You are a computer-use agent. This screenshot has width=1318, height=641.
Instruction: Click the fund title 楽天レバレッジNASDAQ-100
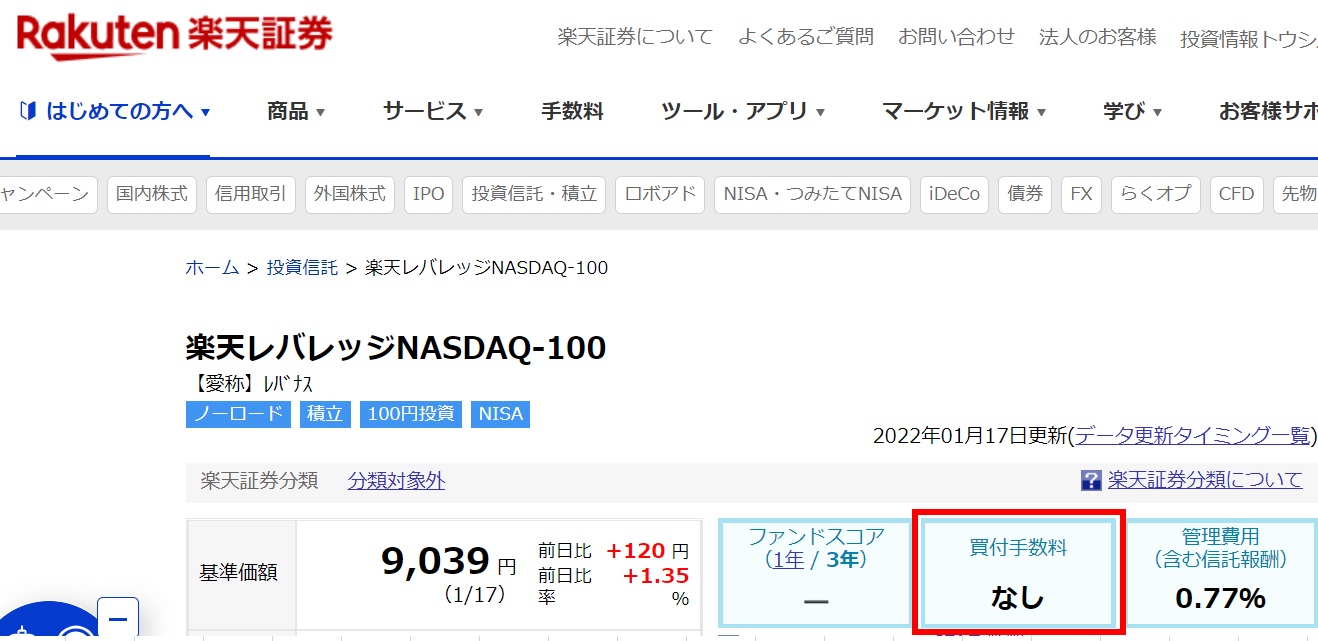tap(396, 348)
